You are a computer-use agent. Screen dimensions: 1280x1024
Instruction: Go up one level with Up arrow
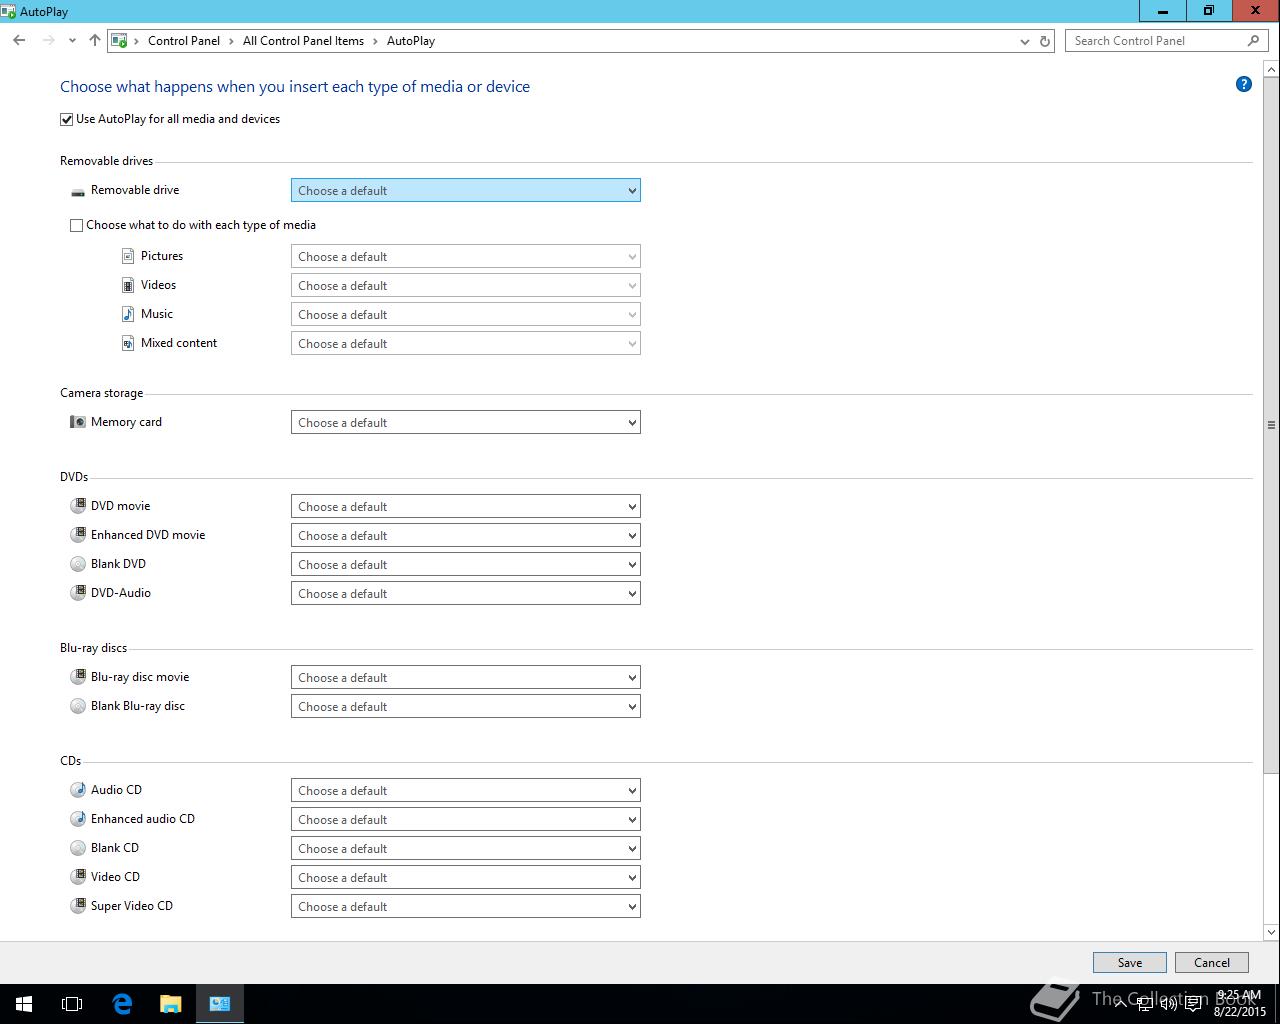click(95, 41)
